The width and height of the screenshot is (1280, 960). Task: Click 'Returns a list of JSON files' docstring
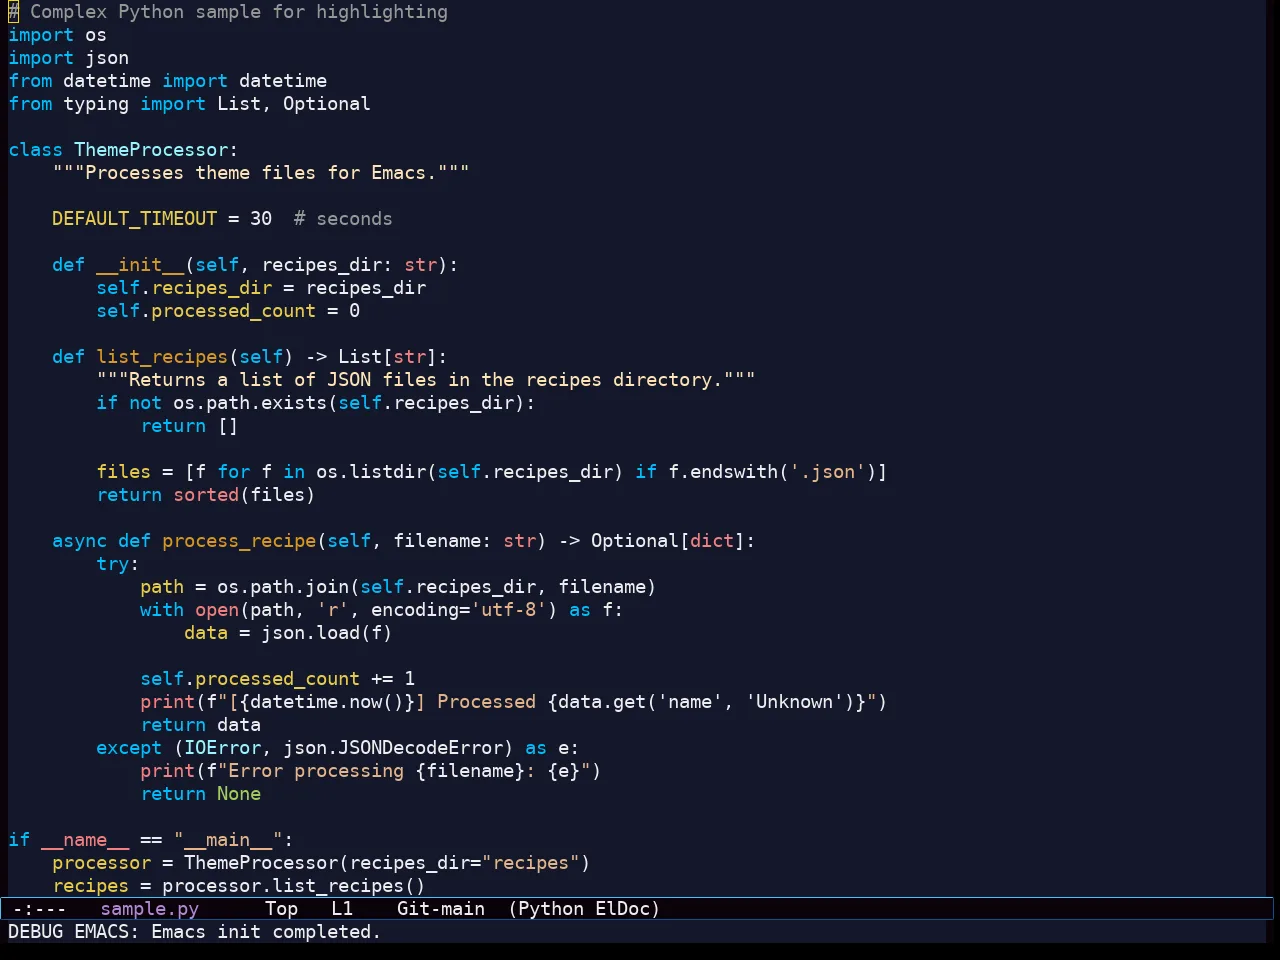426,380
